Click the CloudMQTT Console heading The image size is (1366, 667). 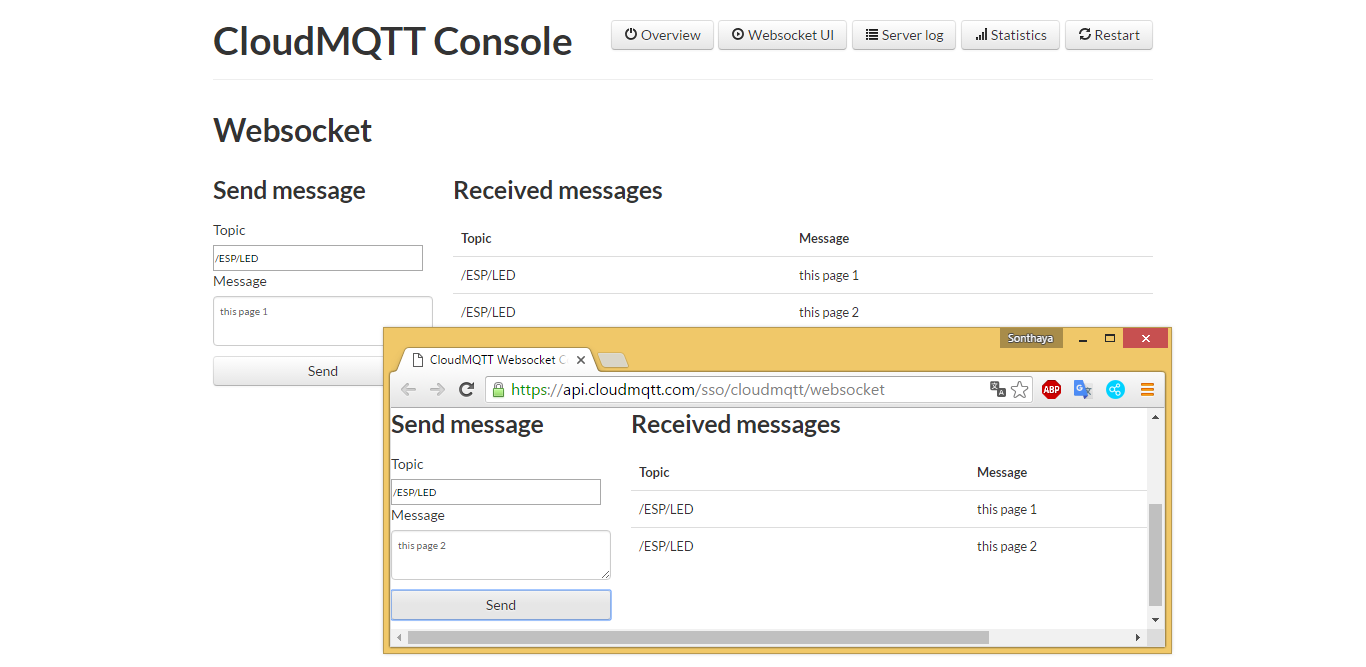(393, 41)
